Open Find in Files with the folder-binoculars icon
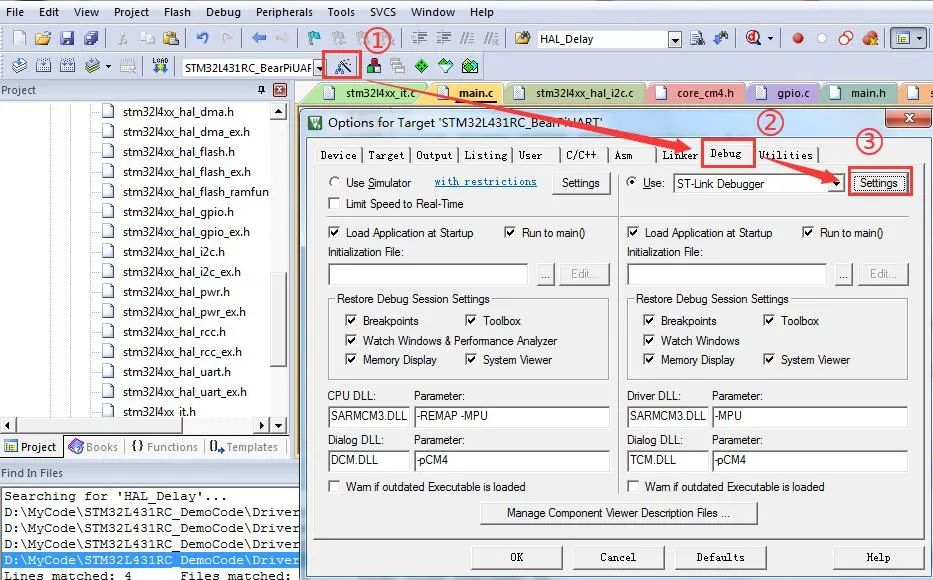This screenshot has width=933, height=580. [x=522, y=39]
